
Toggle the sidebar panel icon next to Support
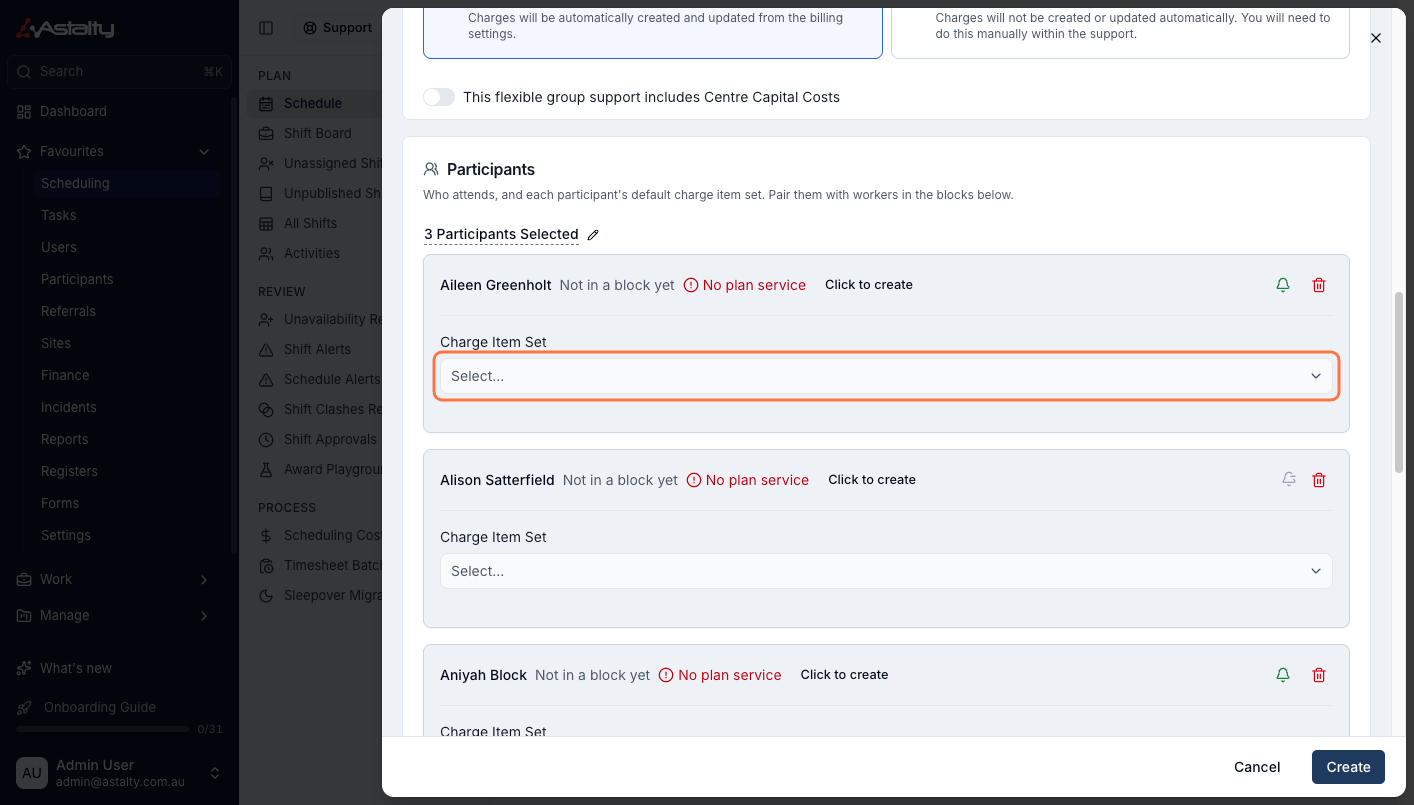tap(266, 28)
